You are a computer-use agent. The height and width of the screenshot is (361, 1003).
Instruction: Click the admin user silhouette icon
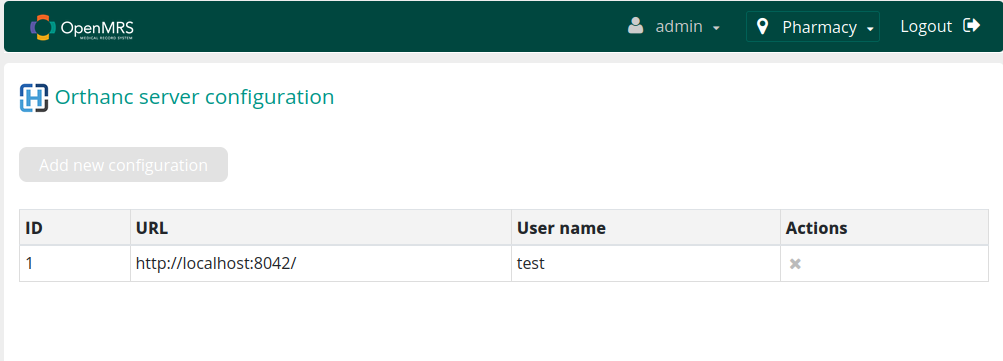click(x=635, y=26)
